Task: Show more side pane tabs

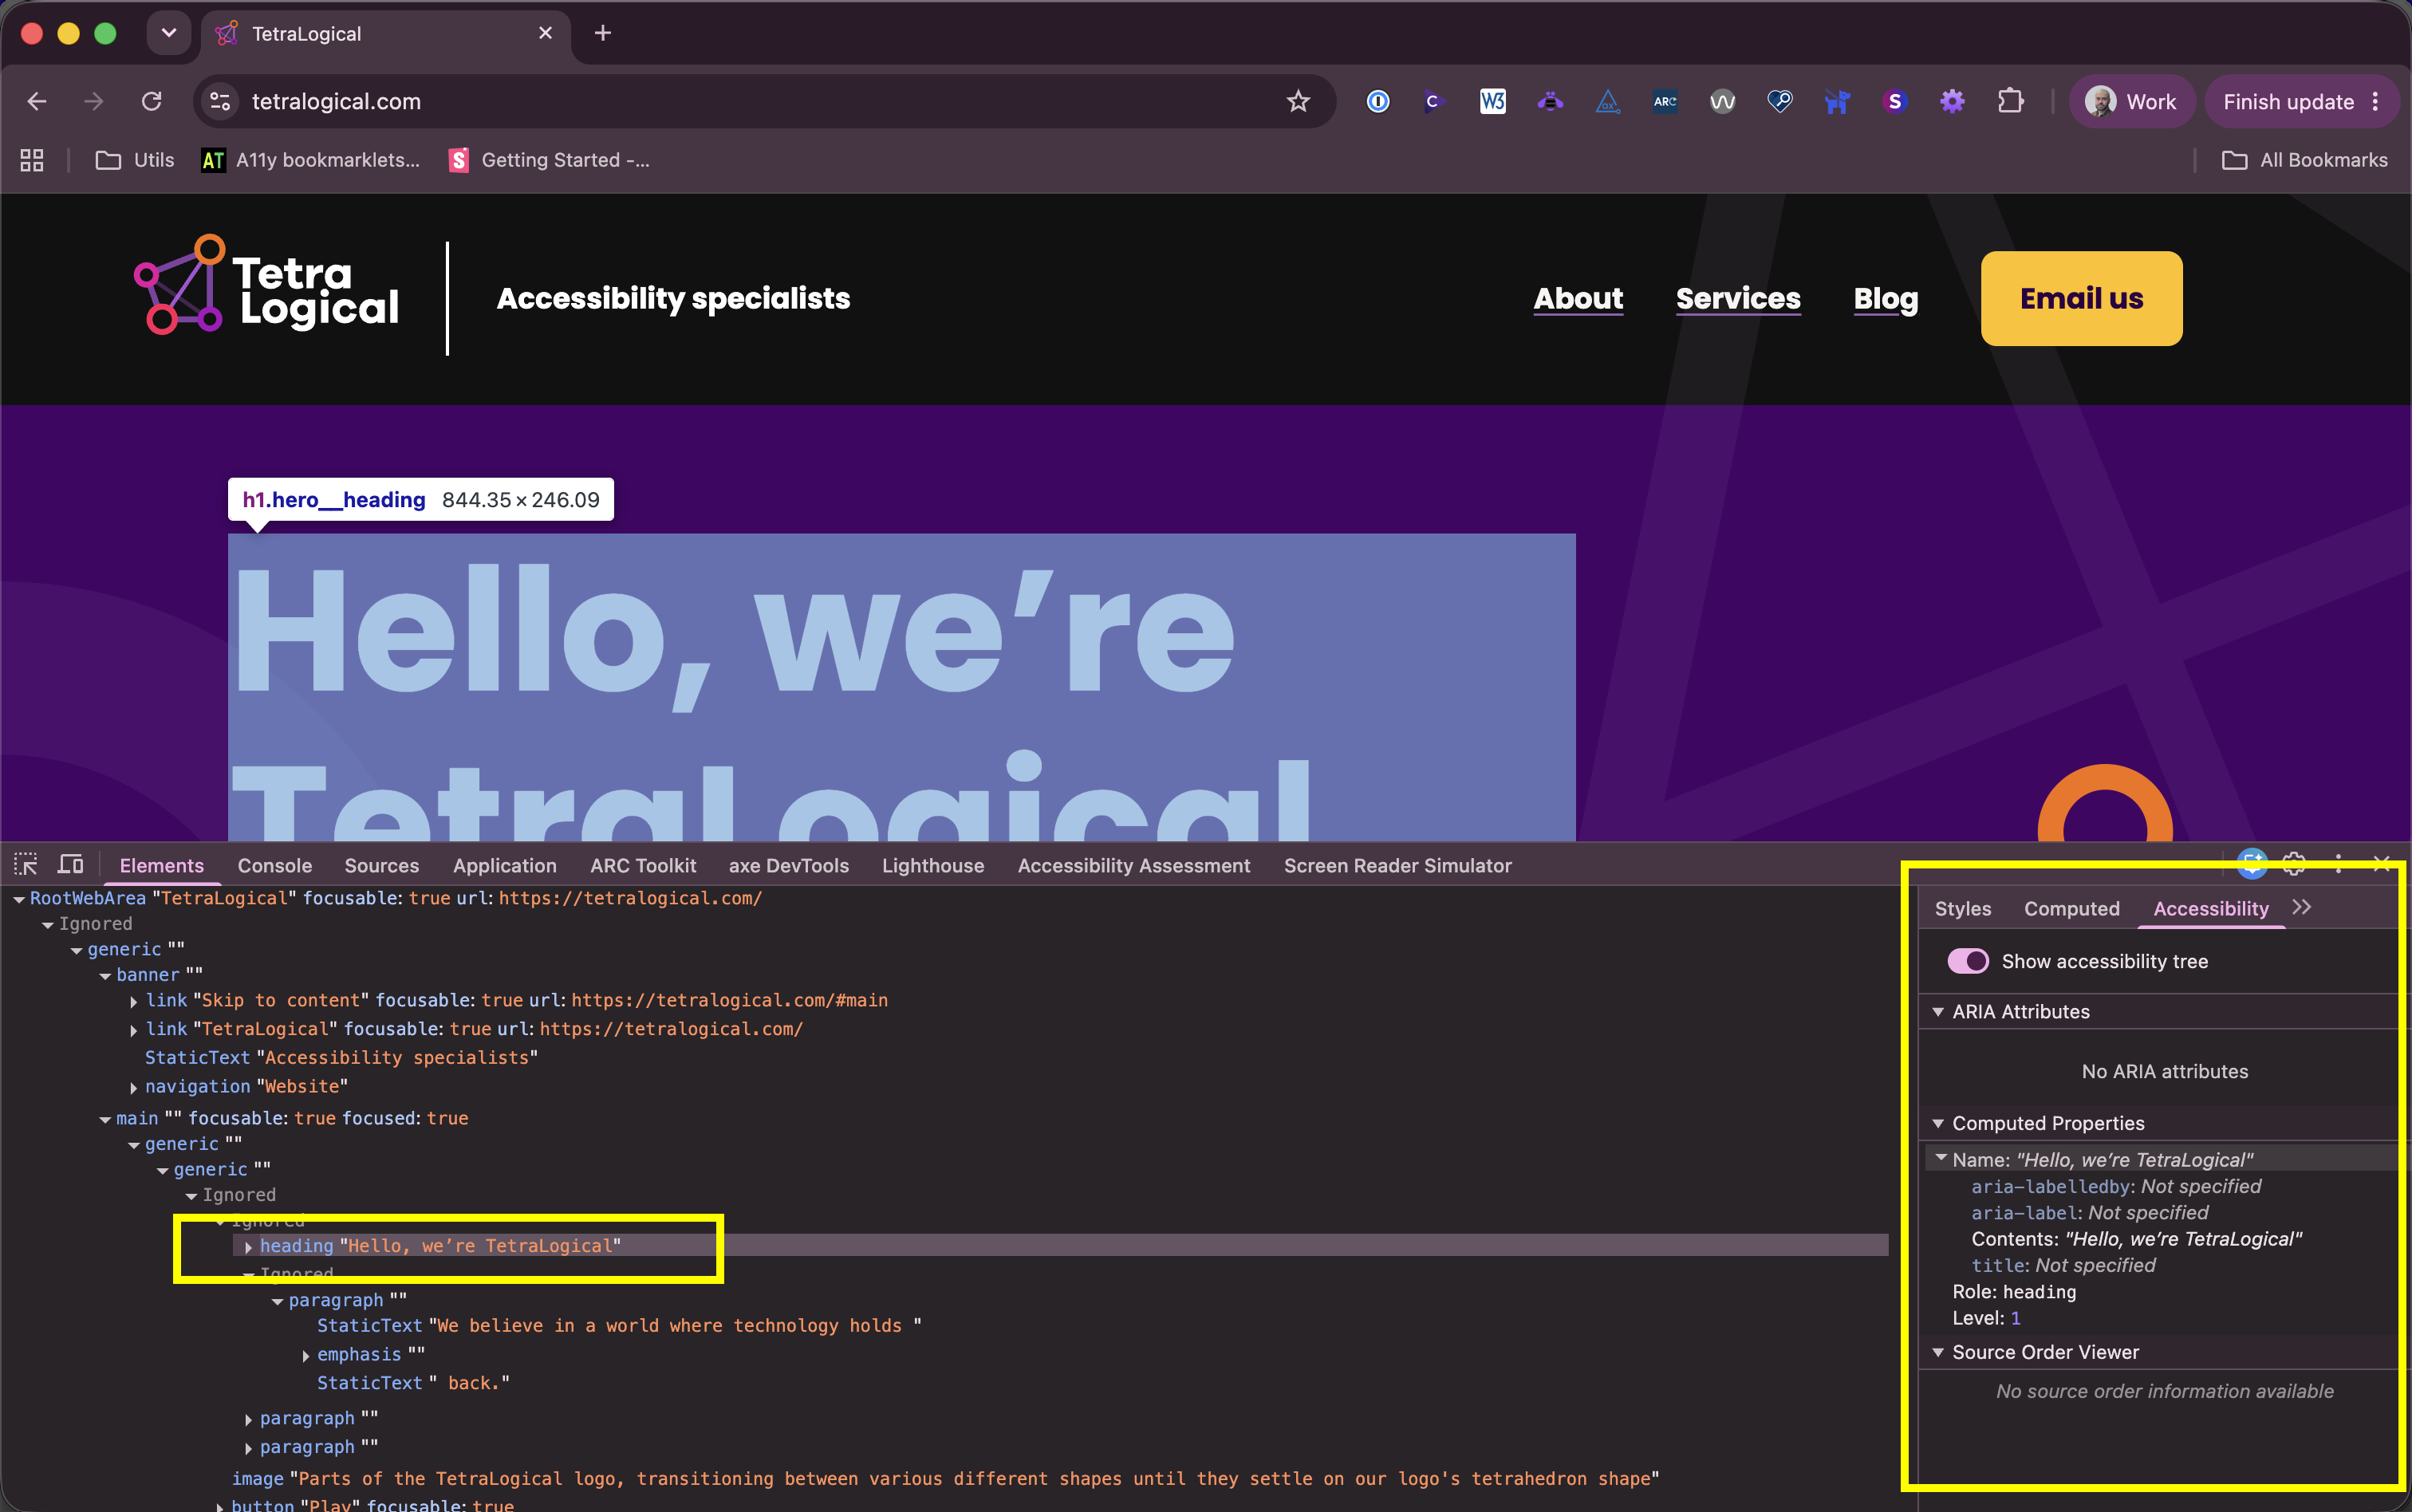Action: 2302,907
